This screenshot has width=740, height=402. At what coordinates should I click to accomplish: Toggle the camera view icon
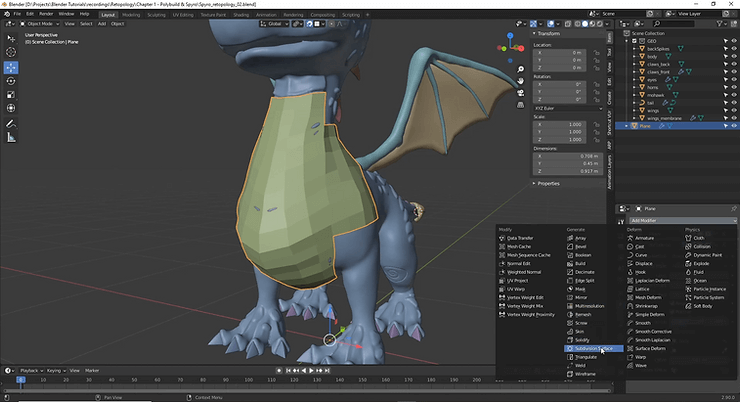521,93
